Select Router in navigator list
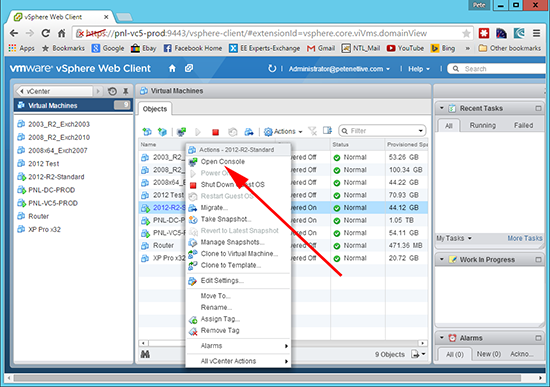 pos(38,216)
